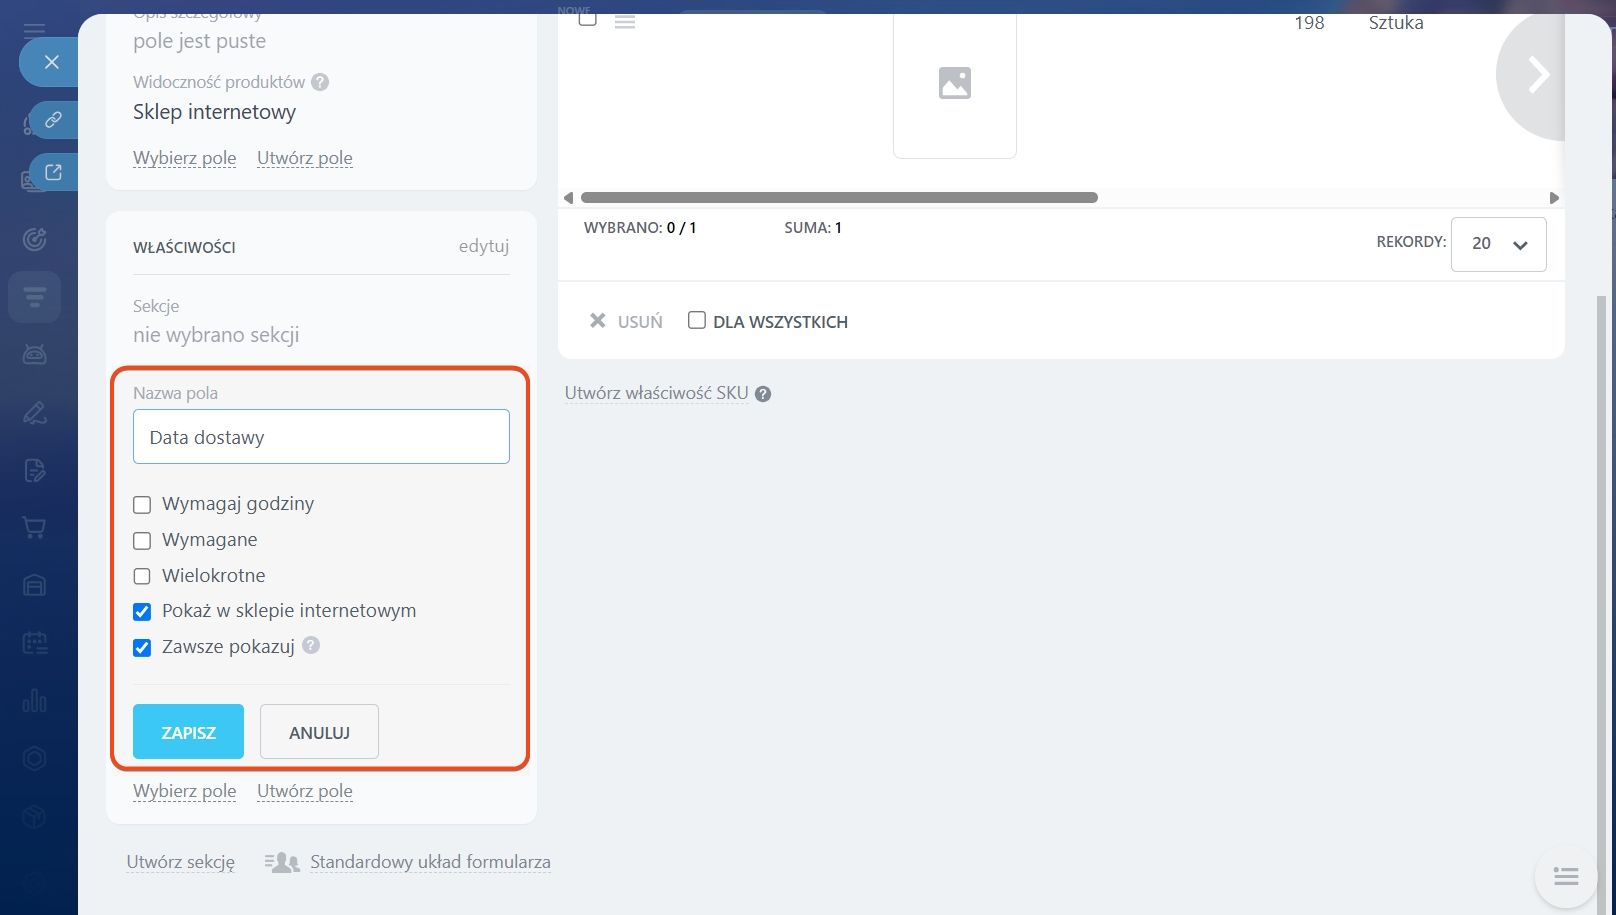1616x915 pixels.
Task: Check the Wymagane checkbox
Action: (142, 541)
